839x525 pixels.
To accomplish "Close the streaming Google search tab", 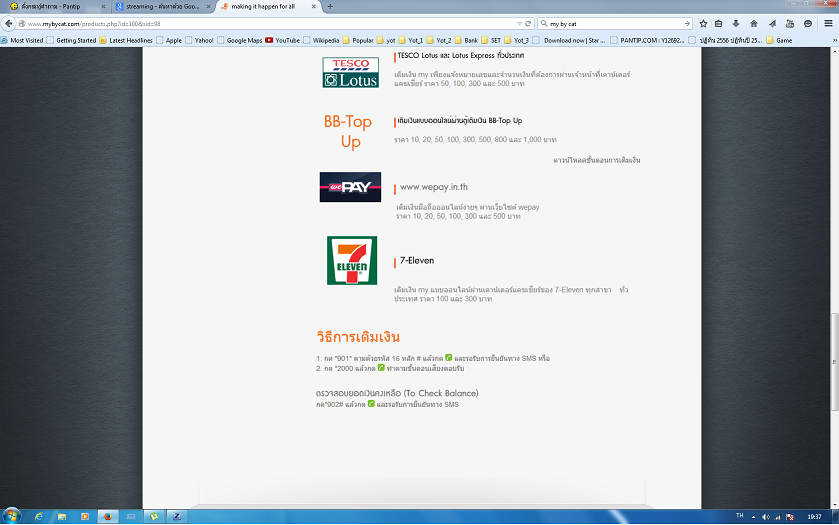I will click(209, 6).
